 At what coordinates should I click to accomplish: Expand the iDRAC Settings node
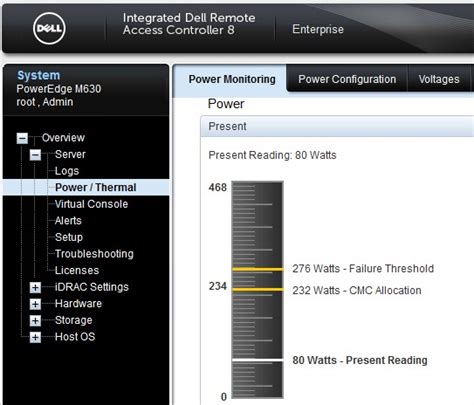point(35,287)
